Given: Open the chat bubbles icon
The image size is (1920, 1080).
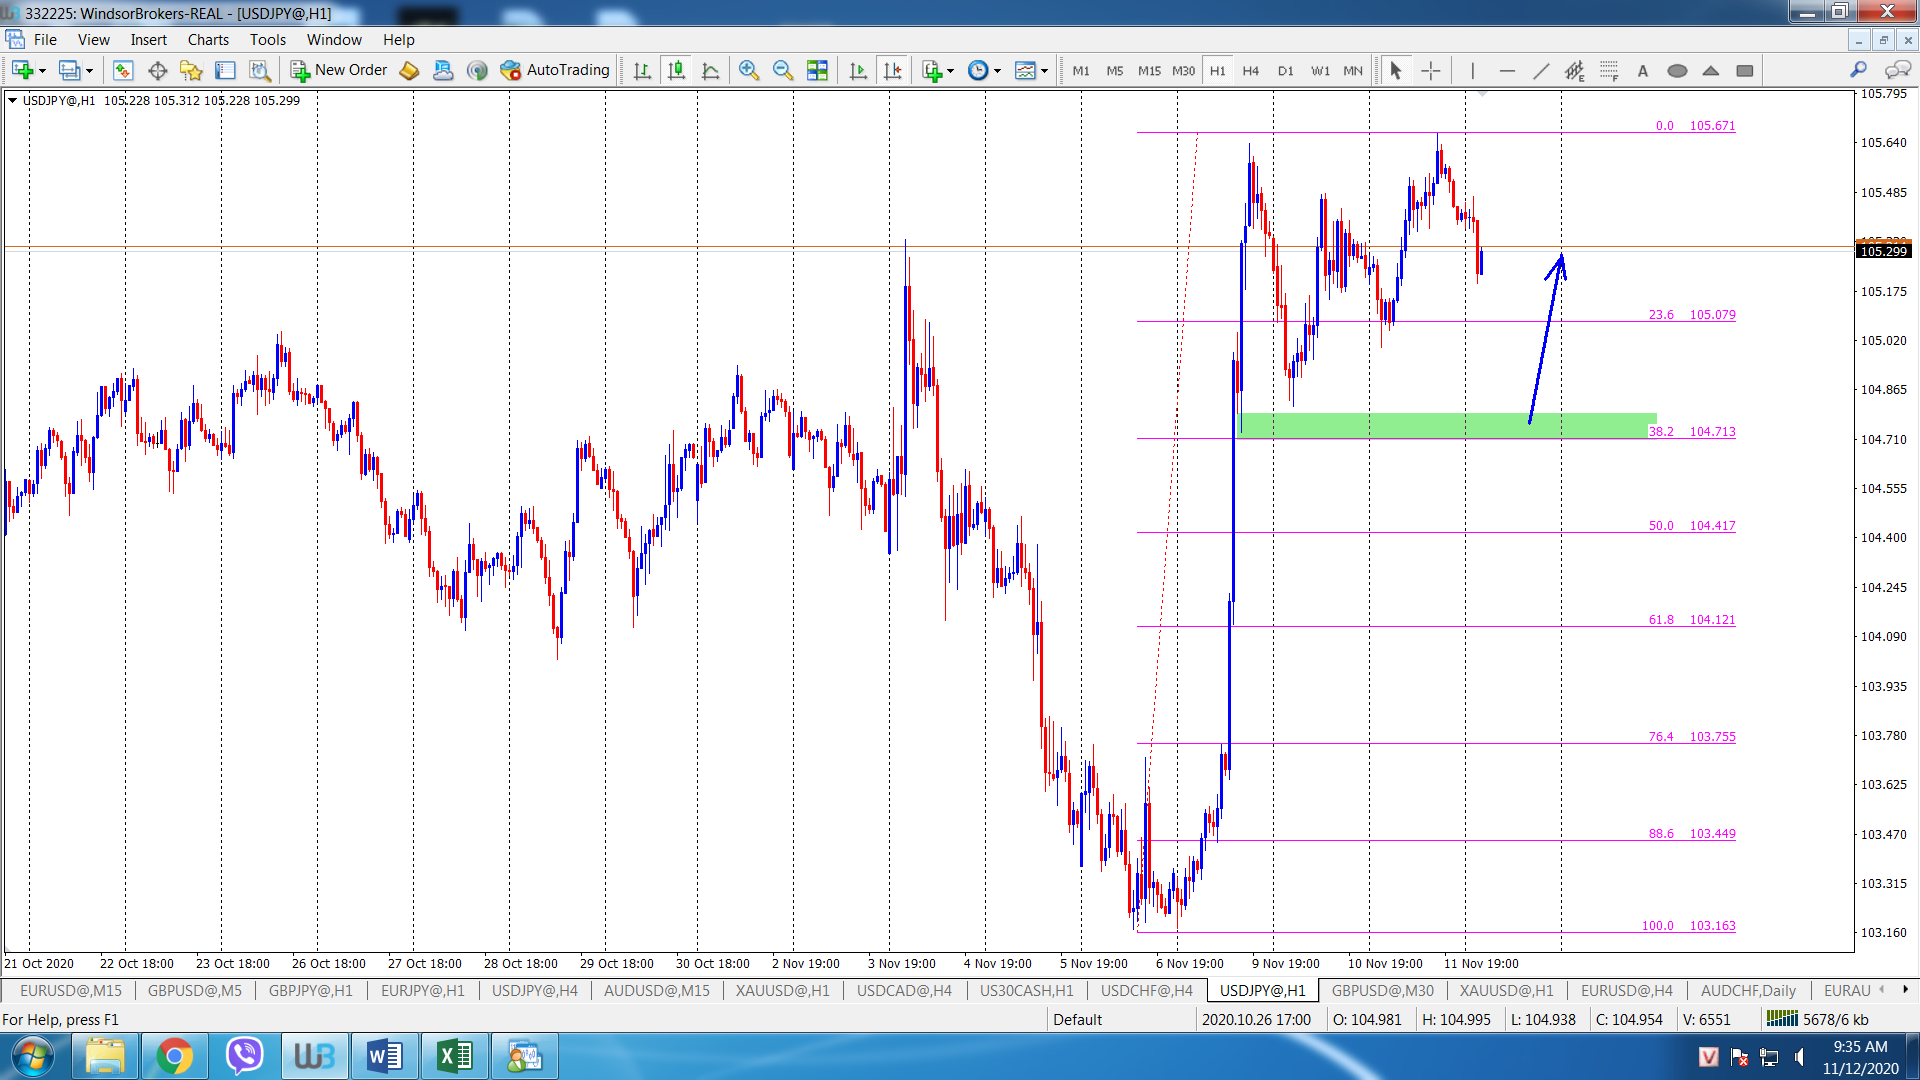Looking at the screenshot, I should pos(1897,70).
